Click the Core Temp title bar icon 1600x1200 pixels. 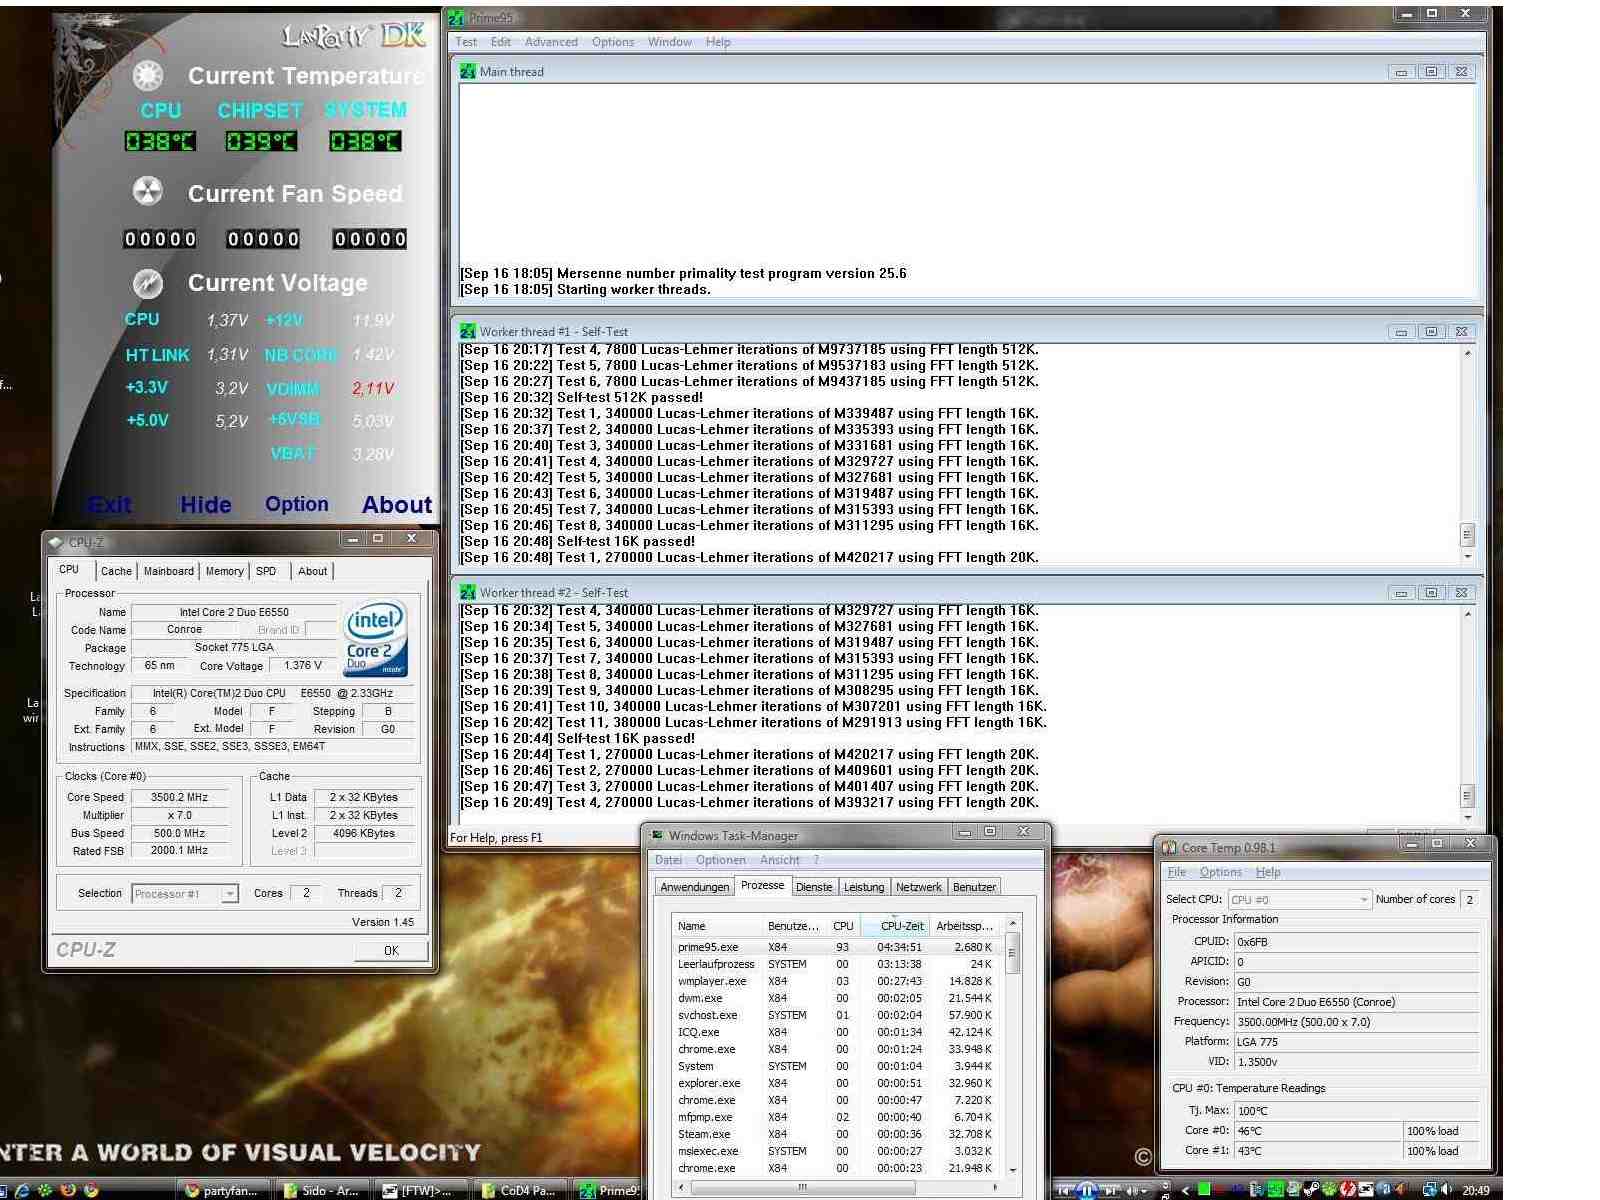point(1169,847)
